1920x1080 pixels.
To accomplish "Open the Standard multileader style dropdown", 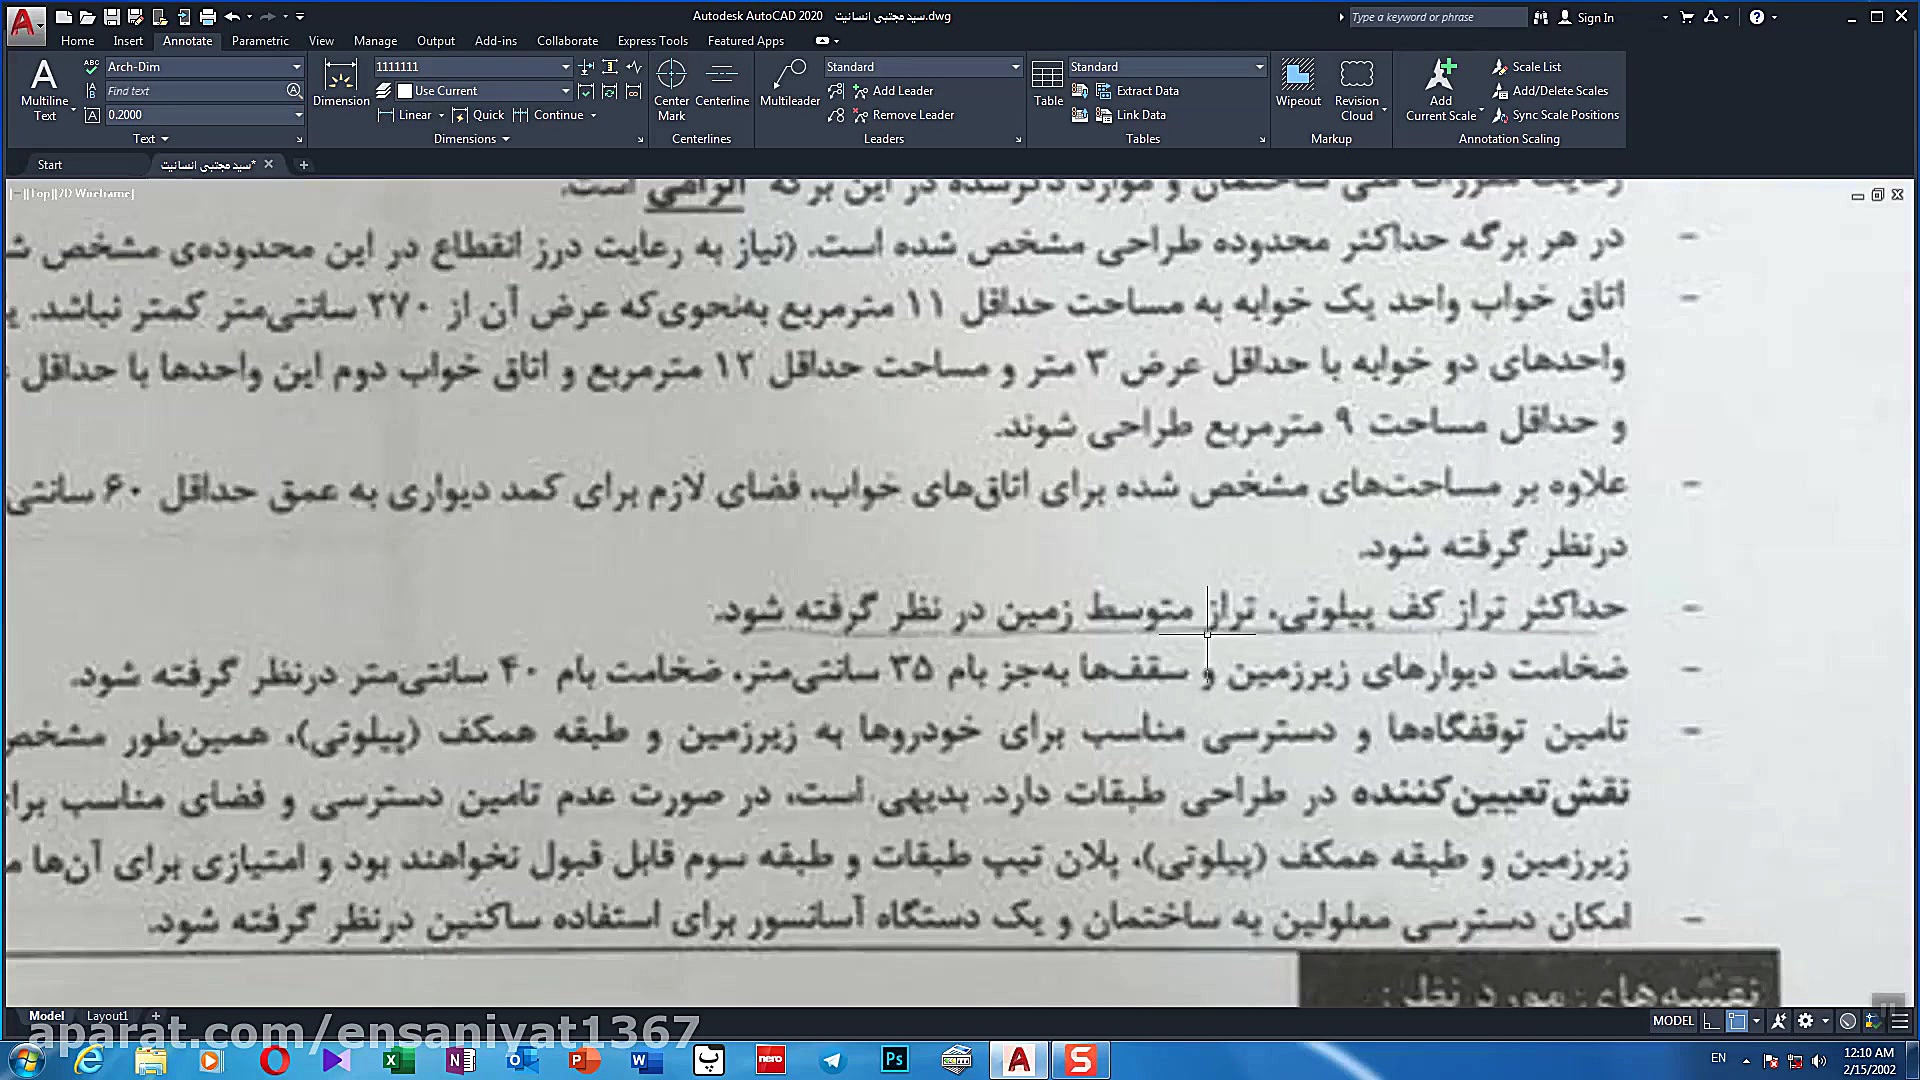I will click(x=1013, y=66).
